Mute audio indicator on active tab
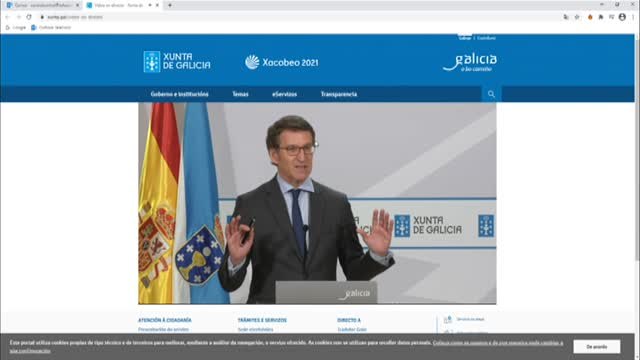The width and height of the screenshot is (640, 360). coord(150,5)
